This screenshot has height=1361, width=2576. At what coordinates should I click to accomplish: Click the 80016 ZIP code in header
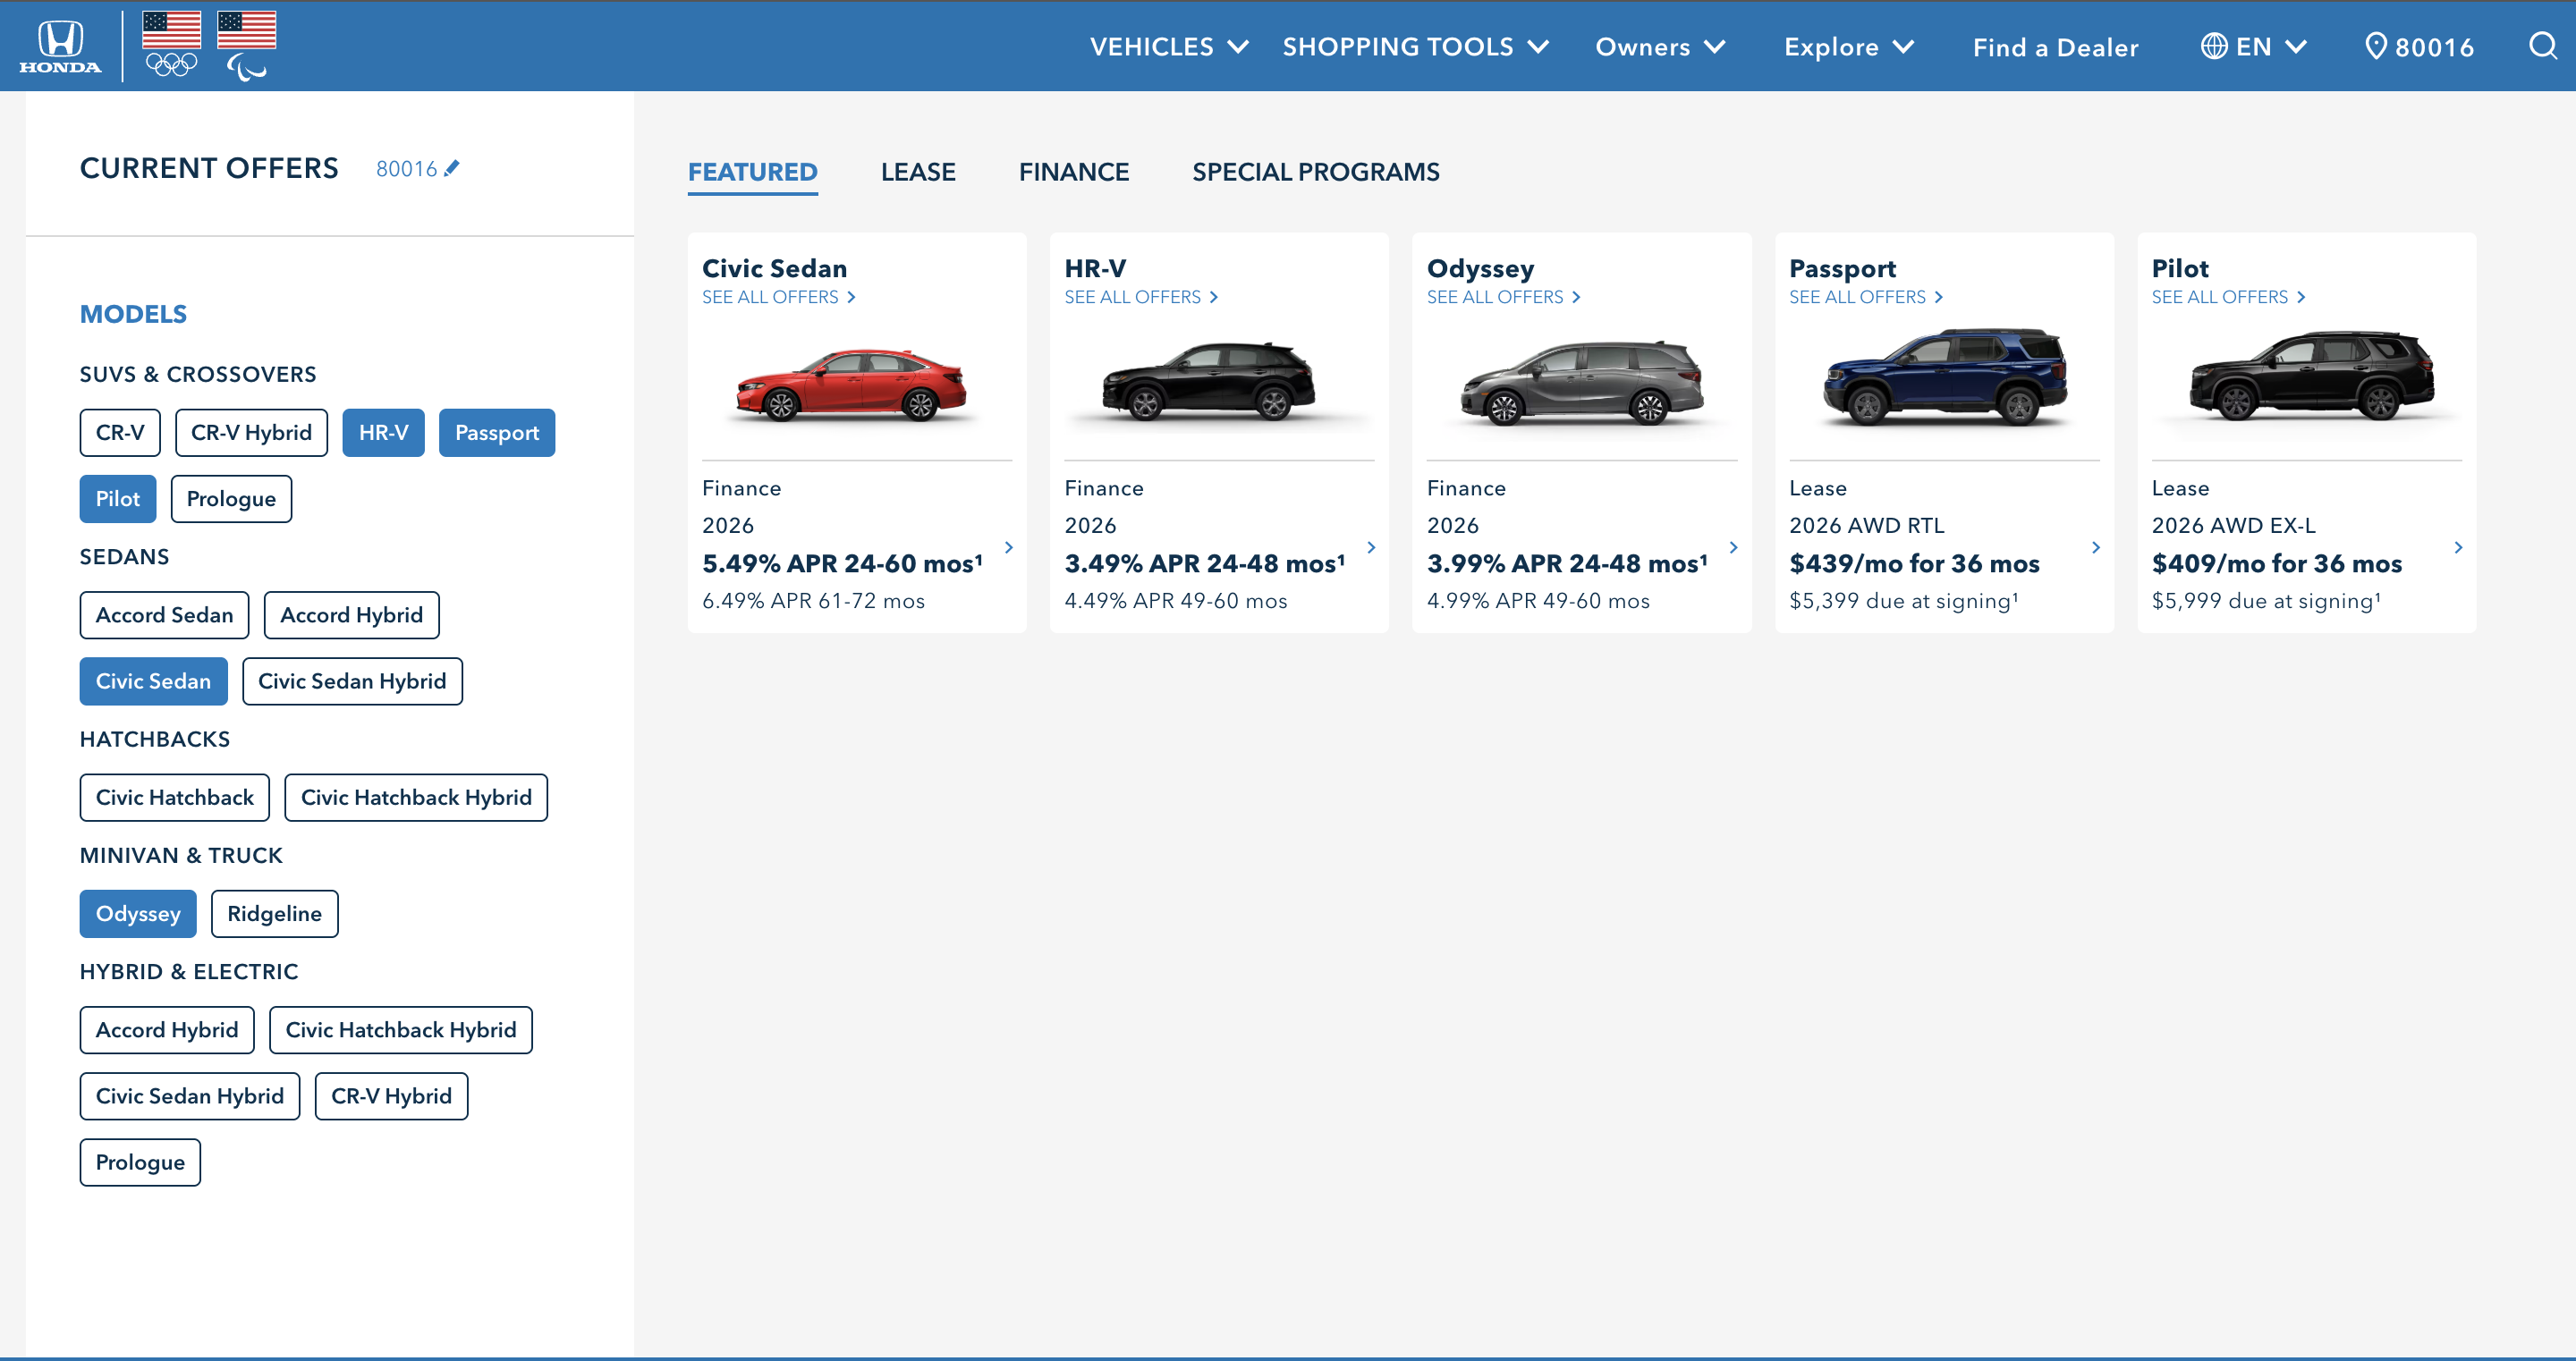(2434, 47)
